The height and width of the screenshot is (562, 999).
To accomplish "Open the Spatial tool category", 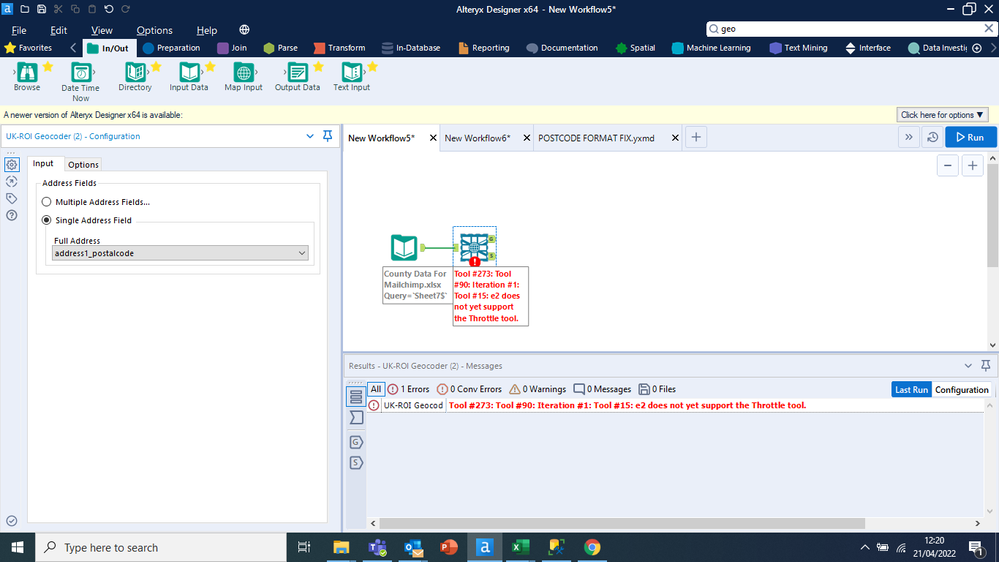I will [x=636, y=48].
